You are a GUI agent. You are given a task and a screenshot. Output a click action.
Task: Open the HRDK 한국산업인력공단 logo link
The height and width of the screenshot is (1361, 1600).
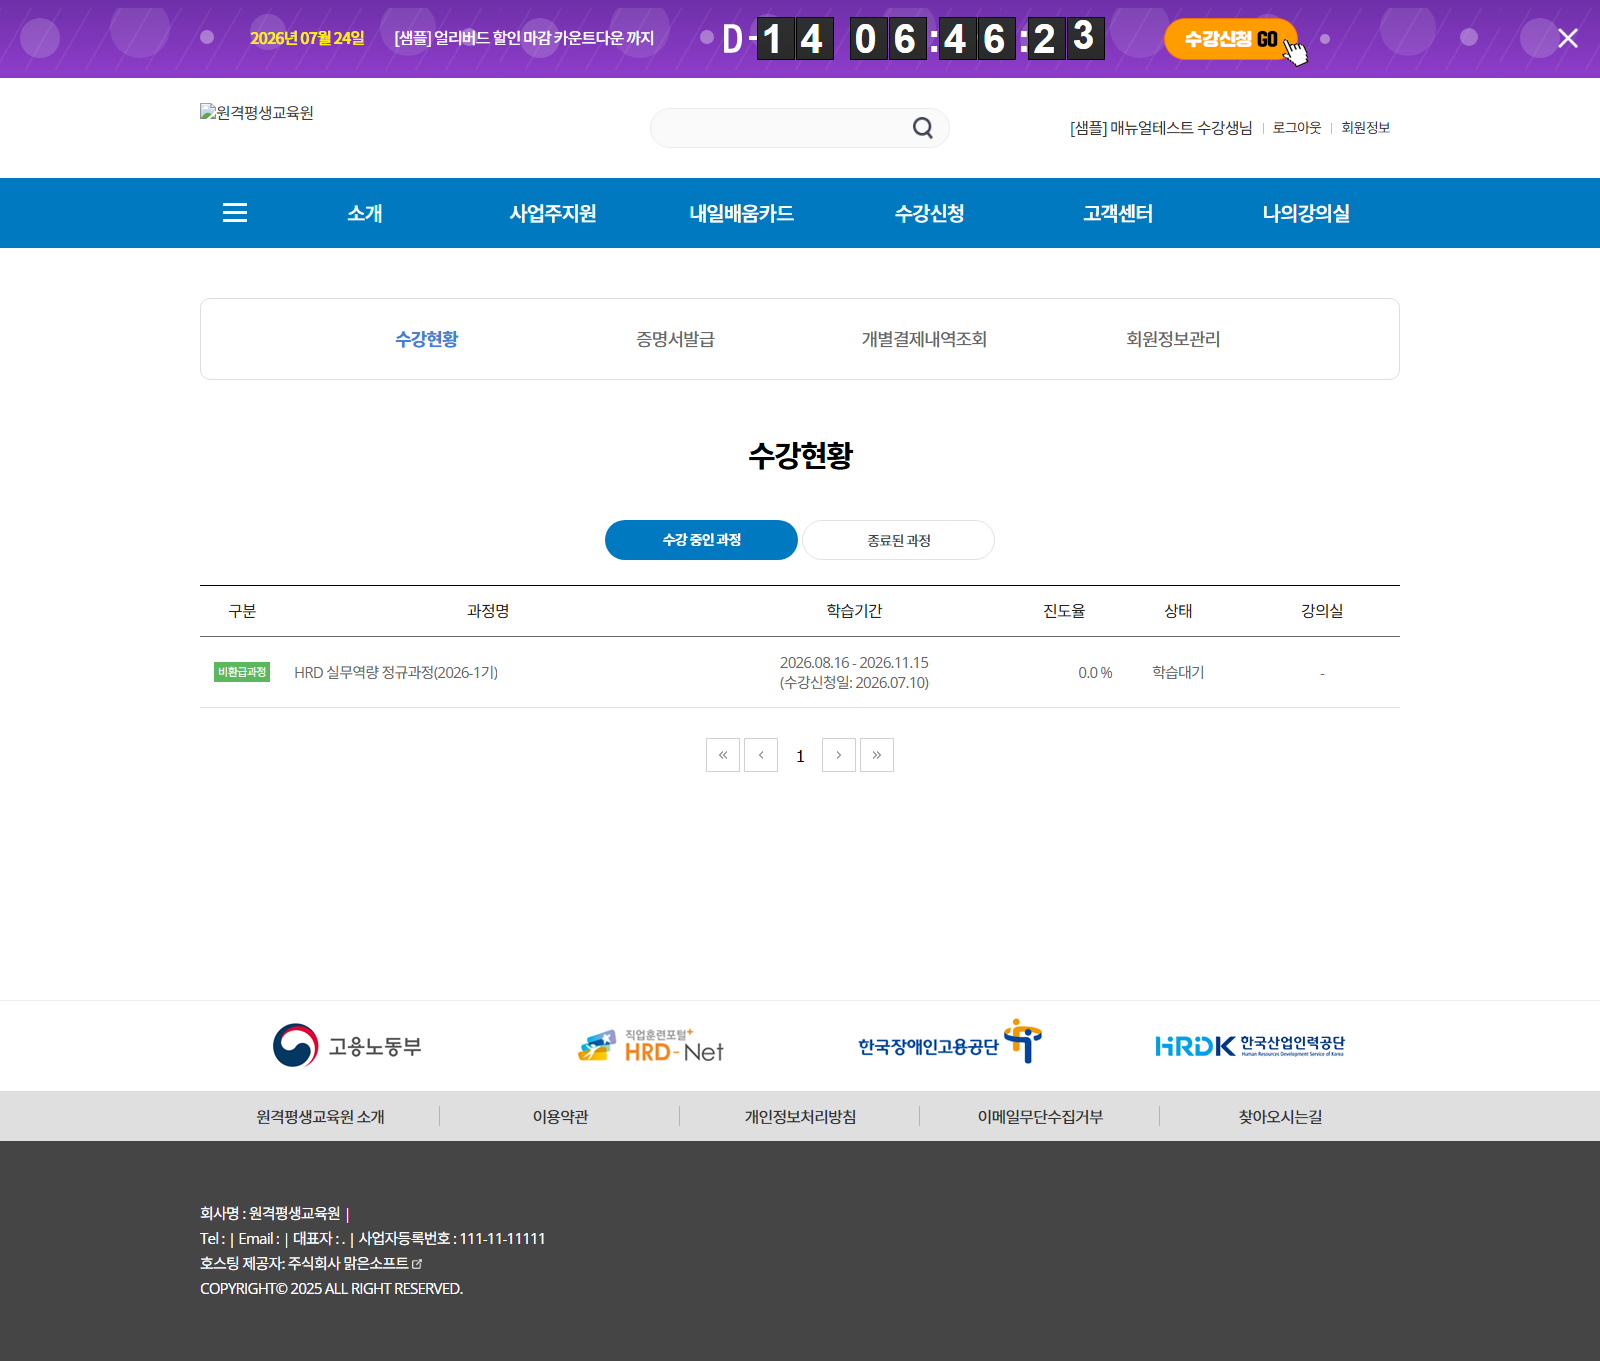pos(1250,1046)
